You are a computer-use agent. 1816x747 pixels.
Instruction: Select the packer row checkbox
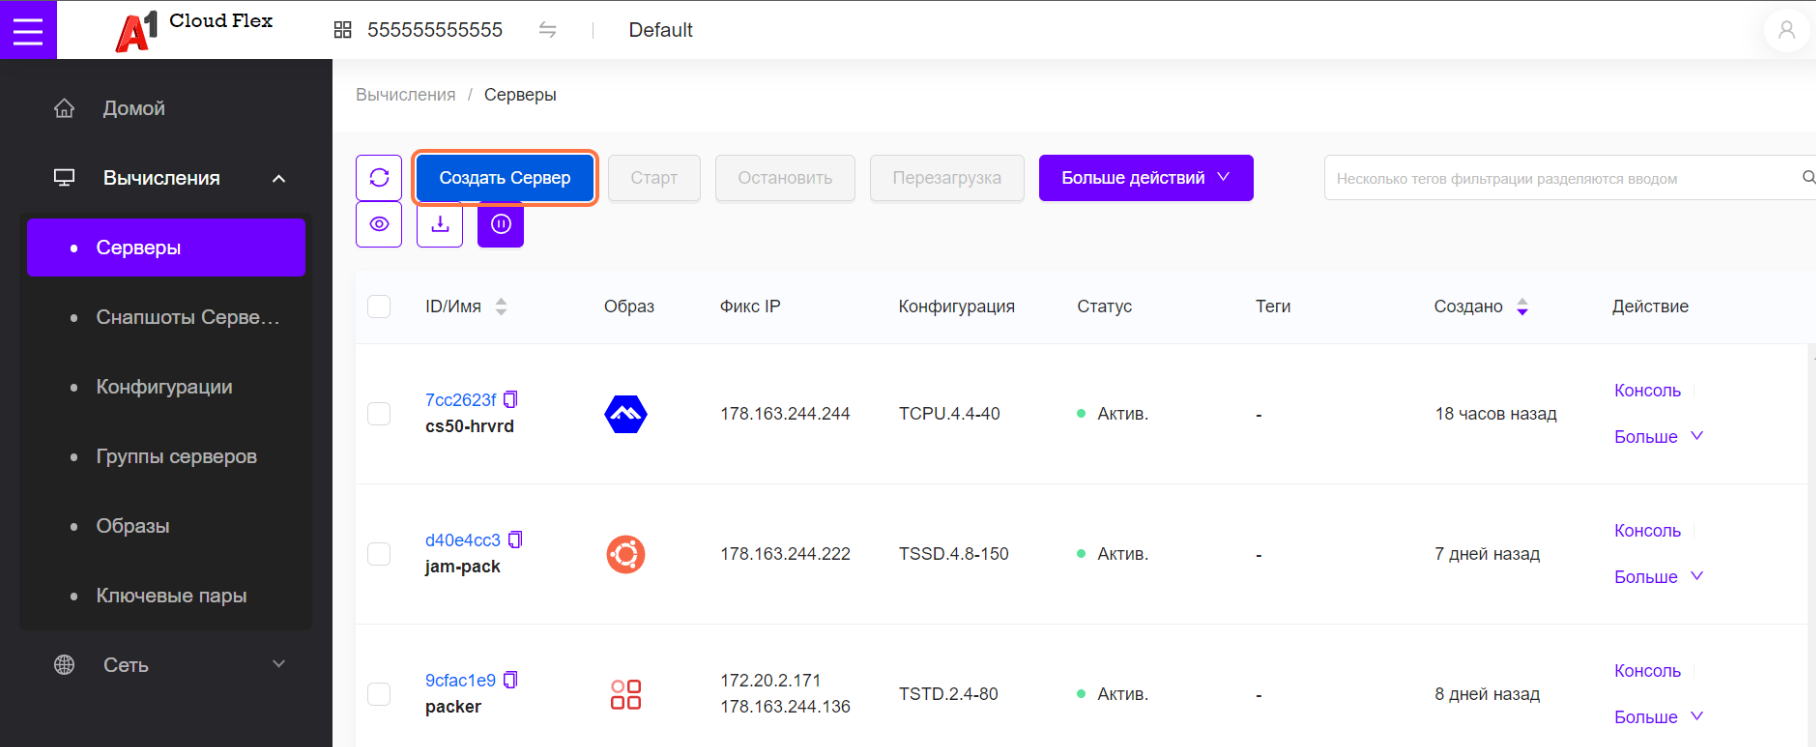click(x=379, y=694)
